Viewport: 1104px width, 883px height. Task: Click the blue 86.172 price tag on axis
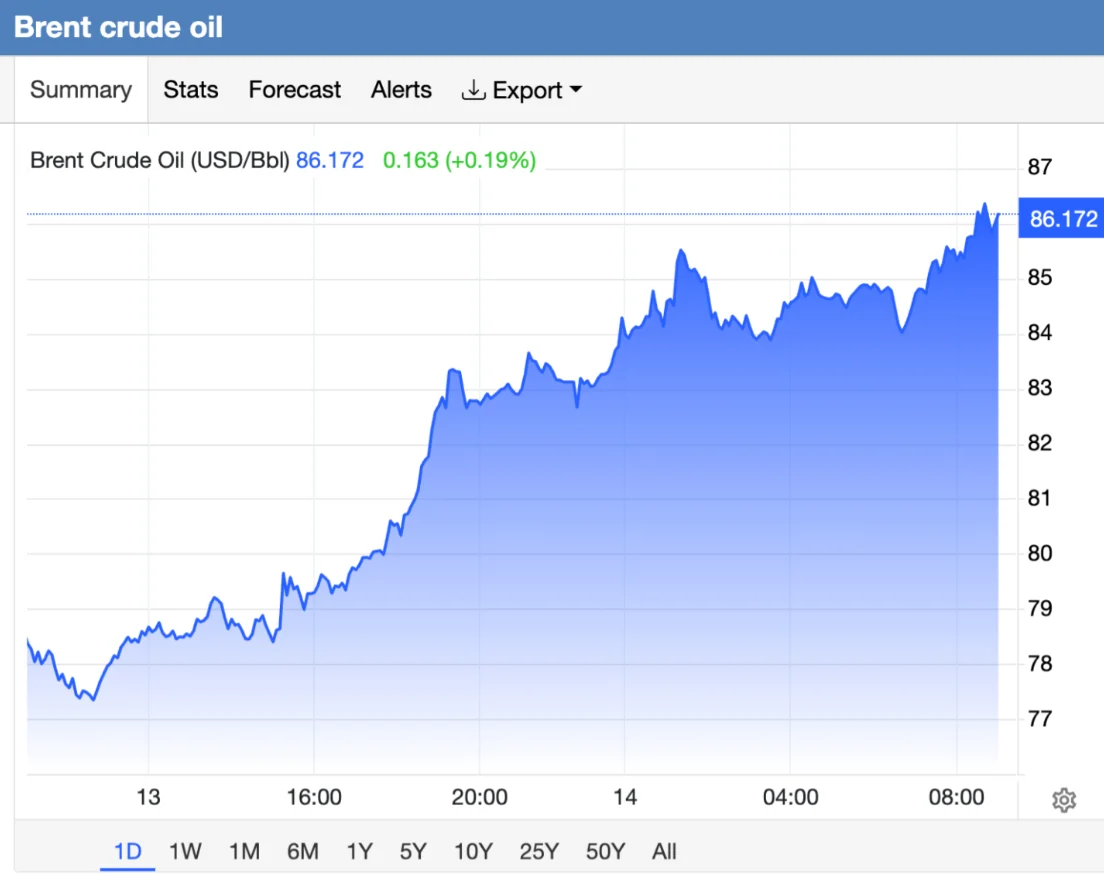(x=1062, y=218)
